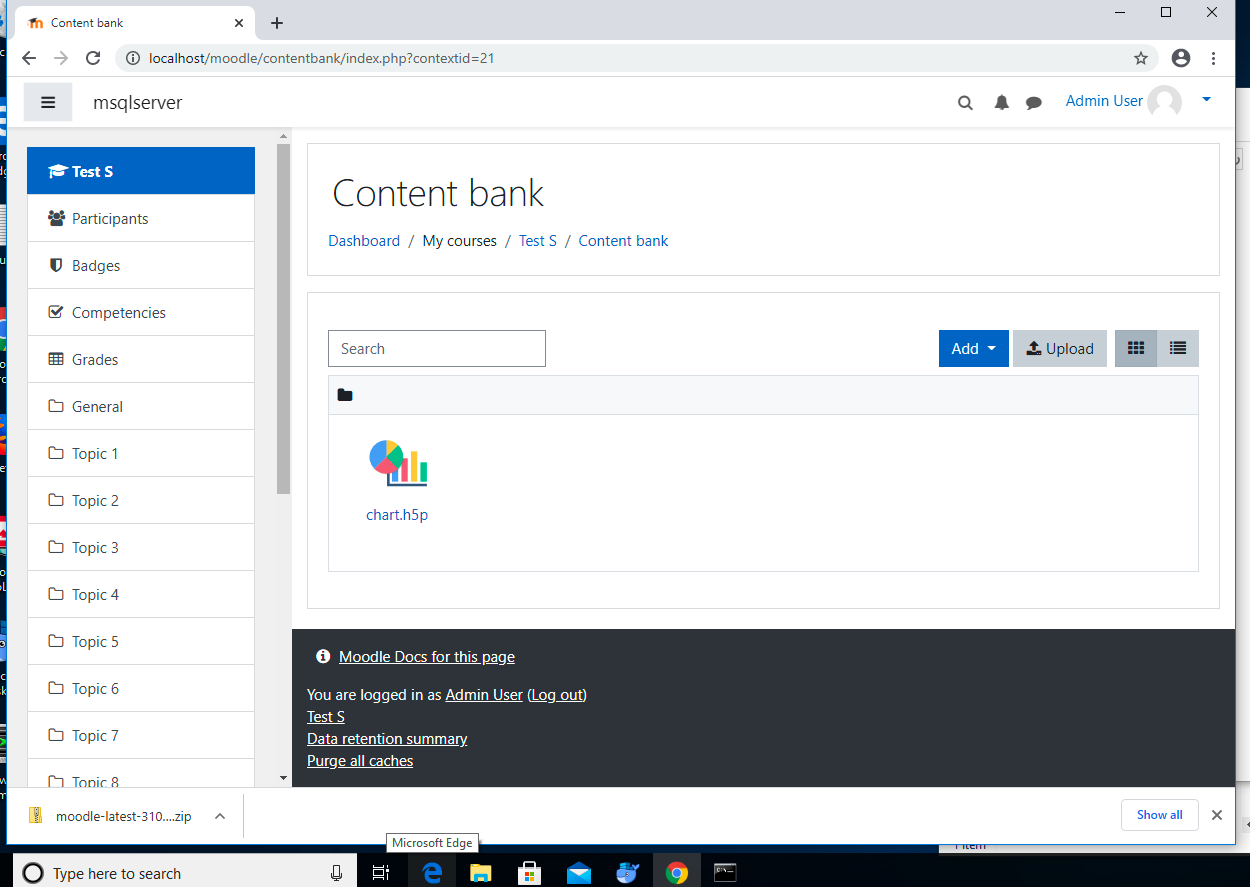Open the Moodle search magnifier icon
Viewport: 1250px width, 887px height.
965,102
